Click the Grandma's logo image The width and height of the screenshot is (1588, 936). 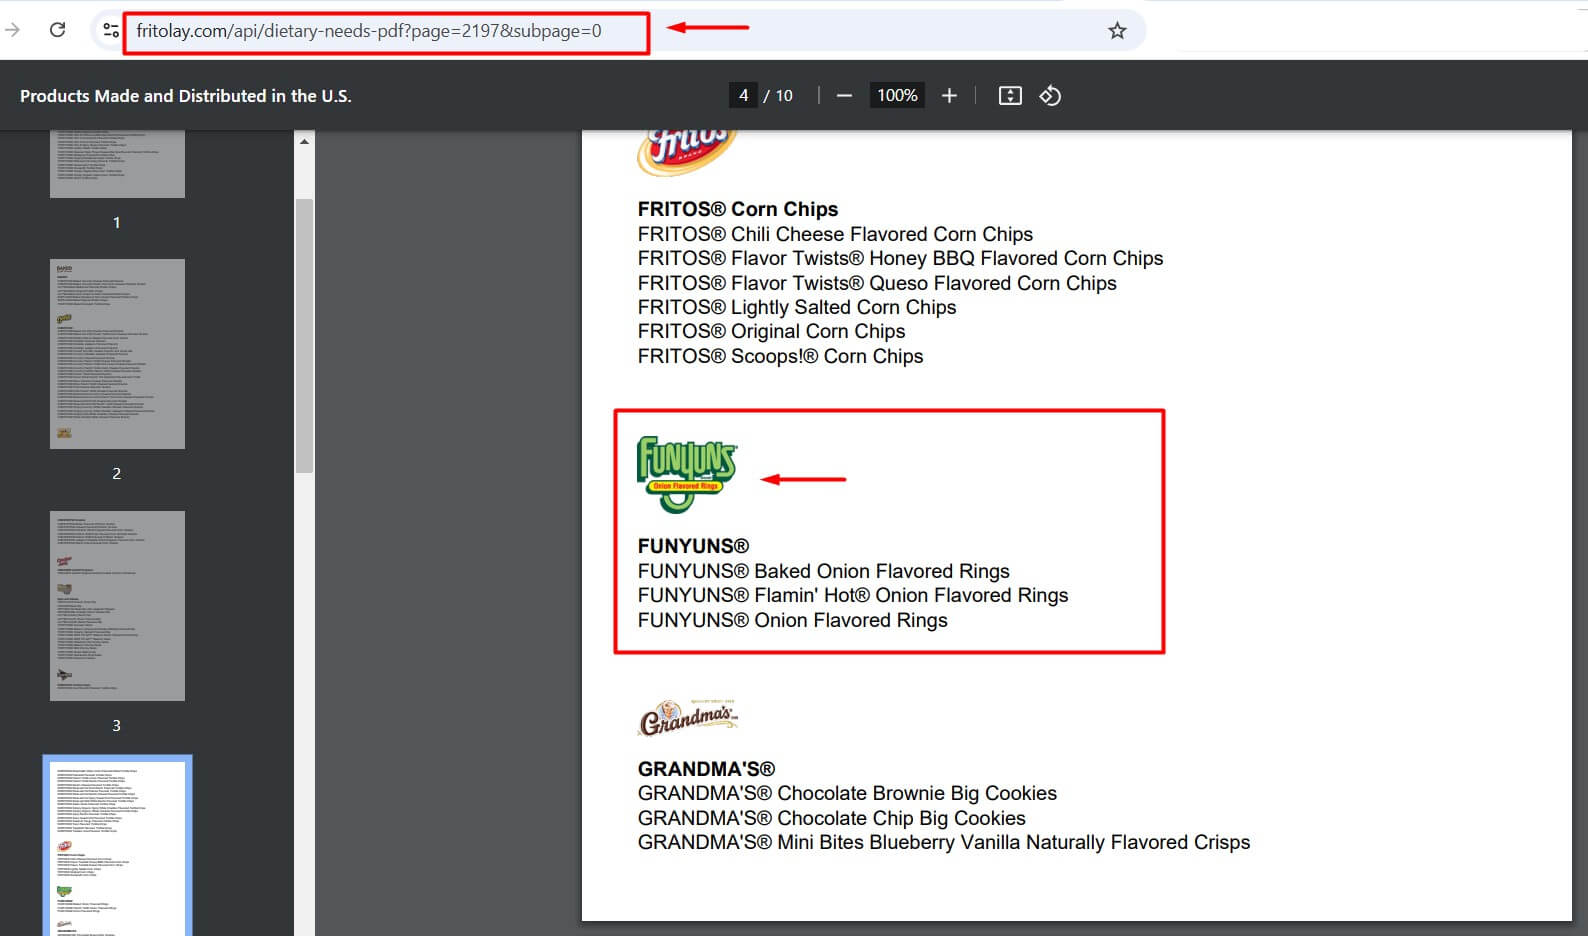[x=688, y=718]
